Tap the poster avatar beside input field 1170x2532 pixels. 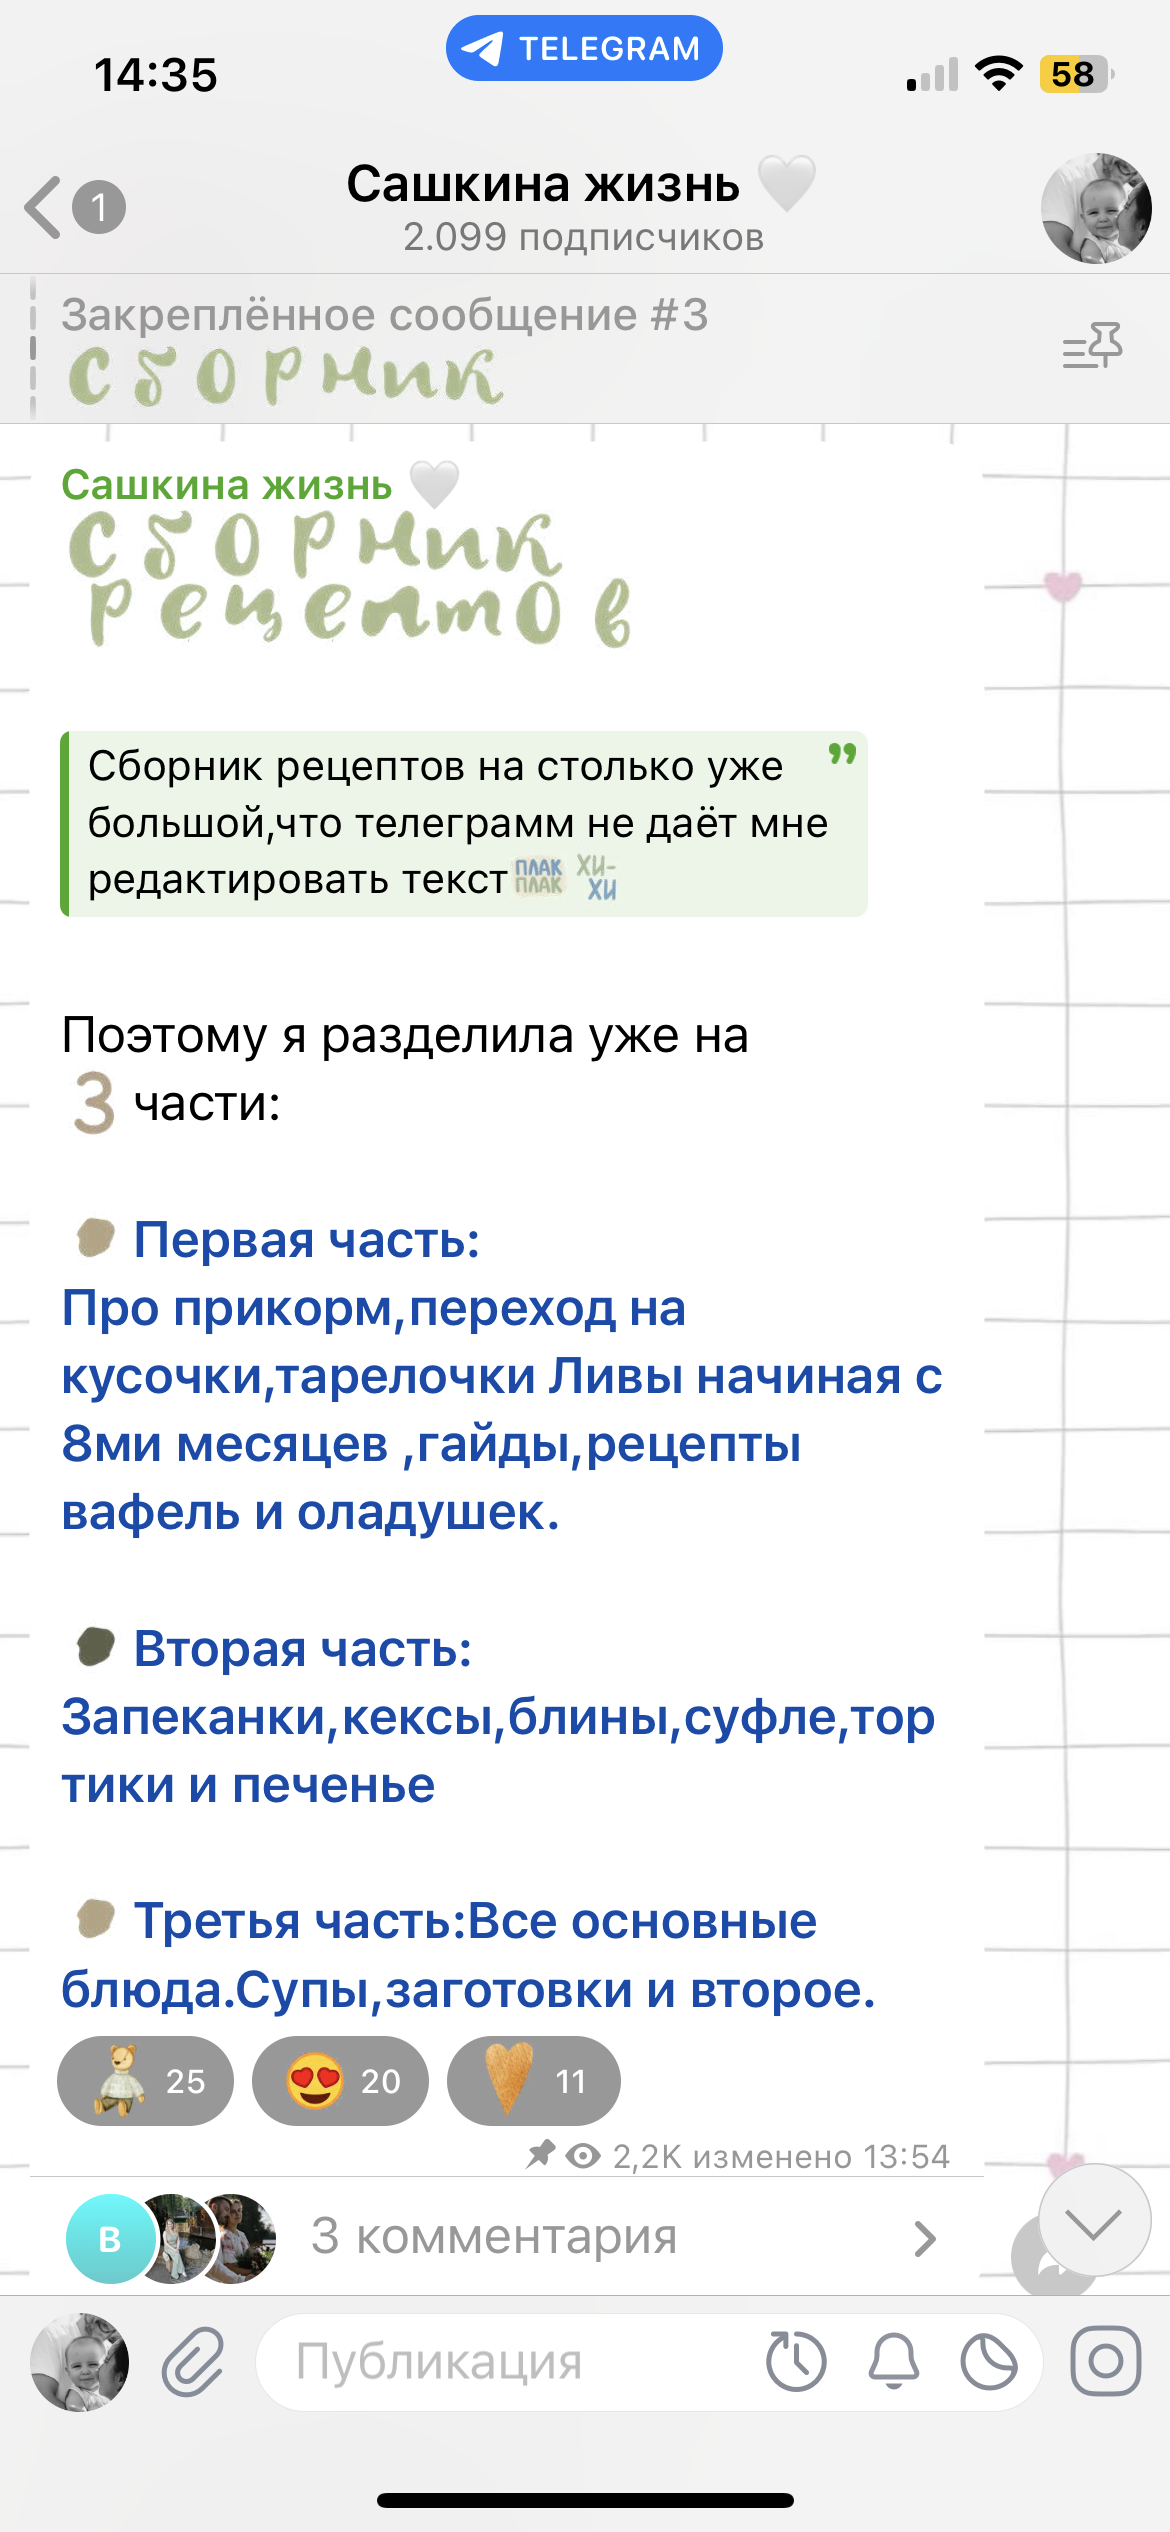[80, 2362]
